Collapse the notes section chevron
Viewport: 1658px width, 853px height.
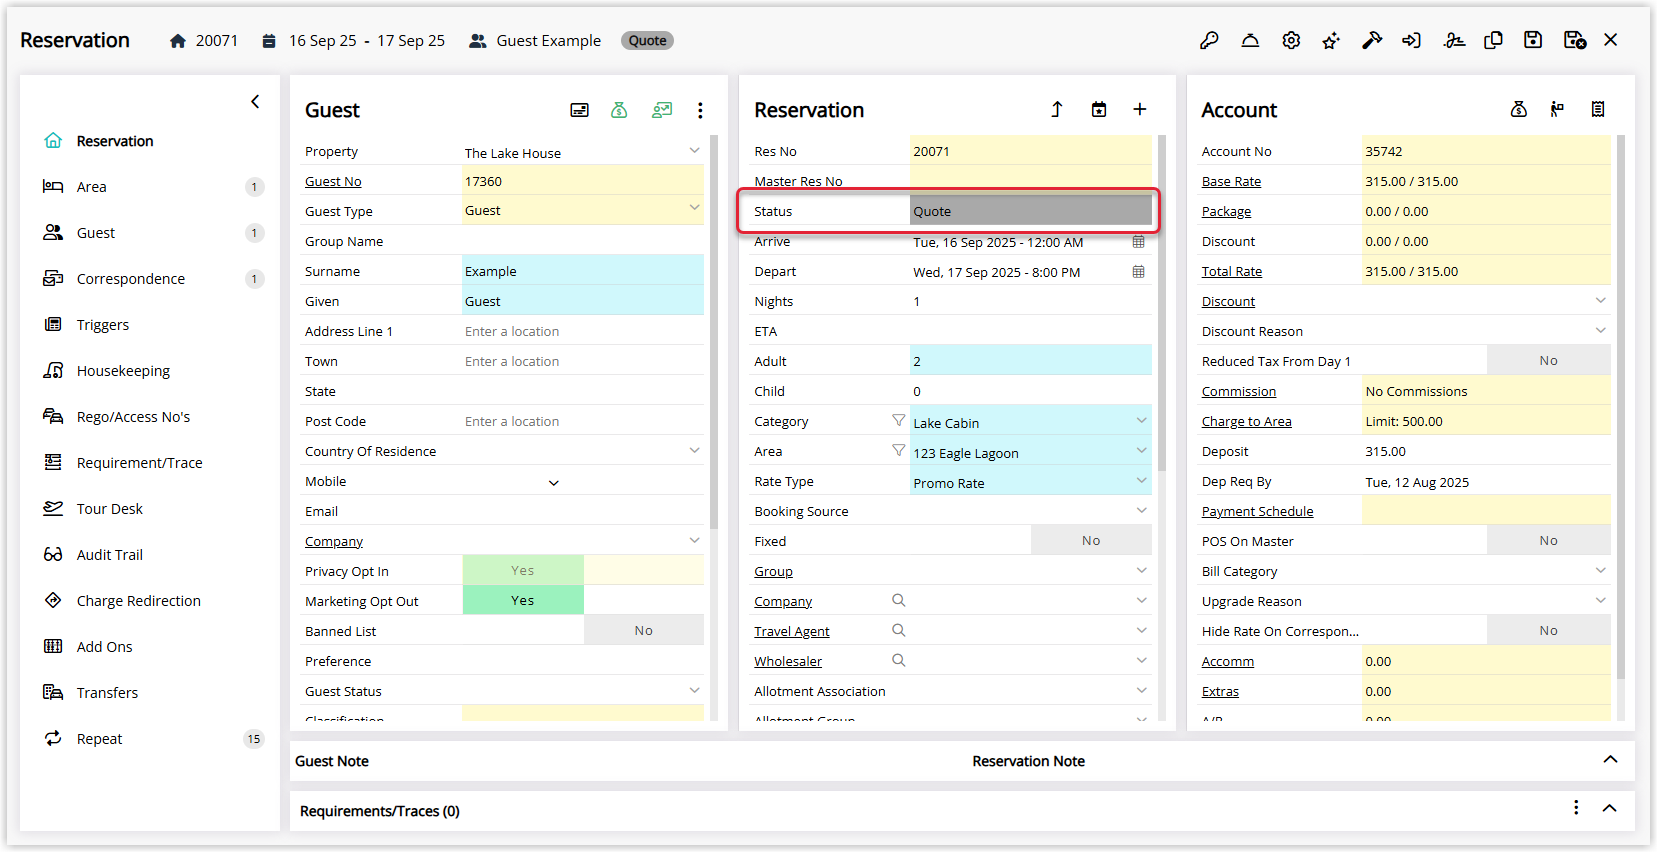(1610, 759)
